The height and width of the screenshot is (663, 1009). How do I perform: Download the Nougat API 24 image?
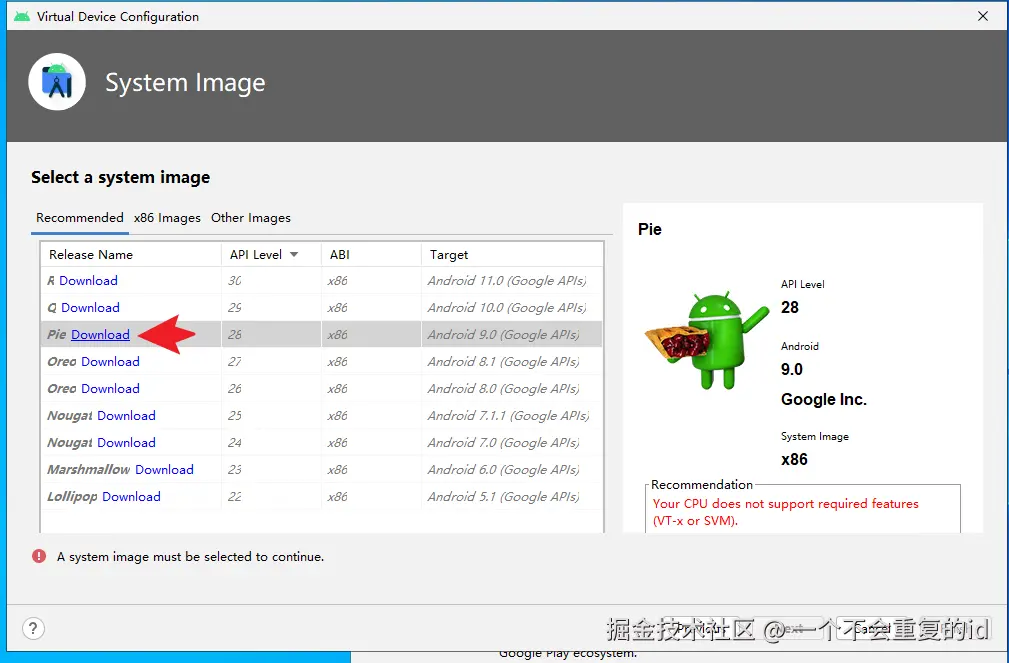coord(126,443)
